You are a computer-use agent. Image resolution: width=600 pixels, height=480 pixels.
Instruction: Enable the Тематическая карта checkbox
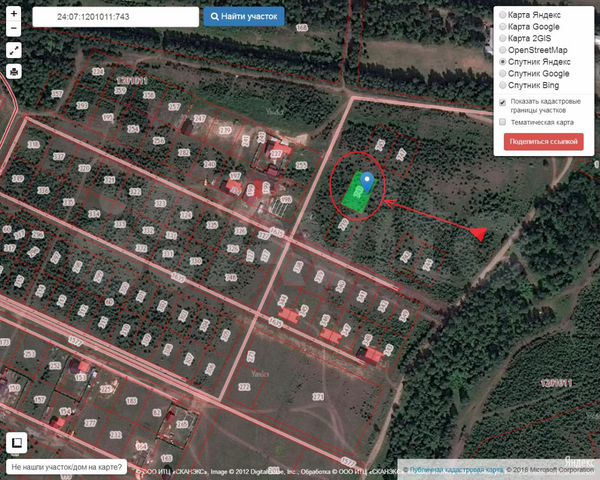pyautogui.click(x=502, y=122)
